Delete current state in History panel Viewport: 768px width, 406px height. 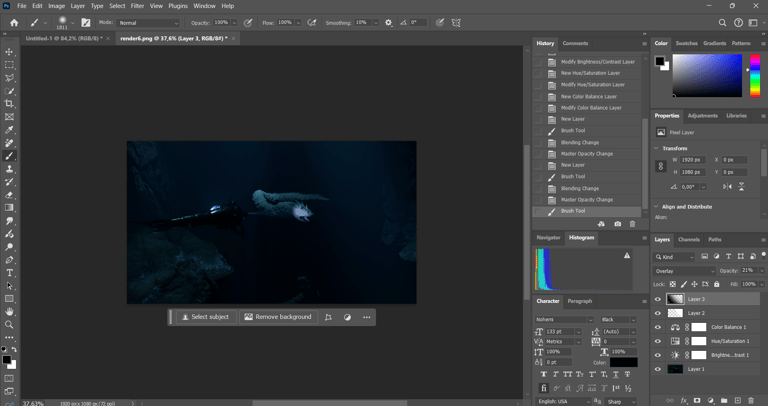(632, 224)
